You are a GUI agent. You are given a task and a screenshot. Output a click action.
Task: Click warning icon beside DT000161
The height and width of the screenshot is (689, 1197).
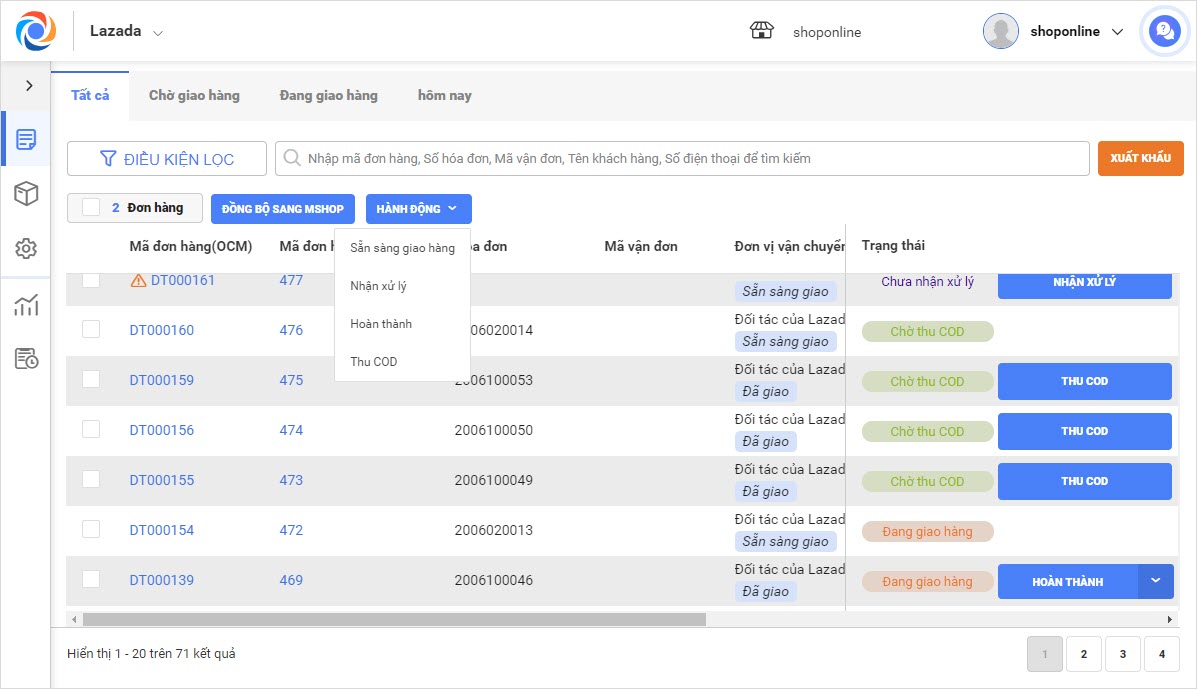click(139, 281)
